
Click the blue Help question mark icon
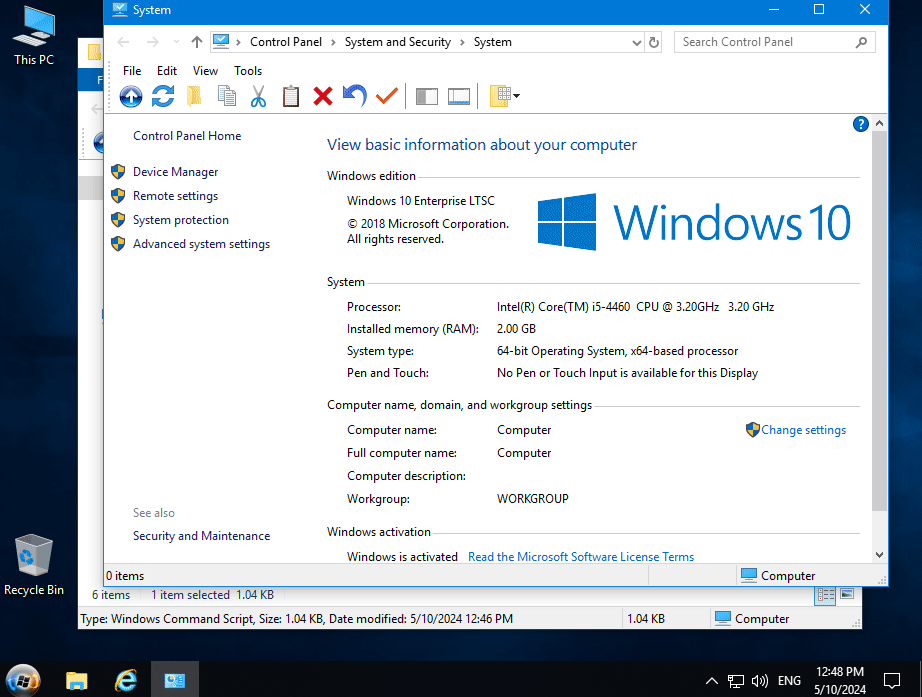(x=860, y=124)
